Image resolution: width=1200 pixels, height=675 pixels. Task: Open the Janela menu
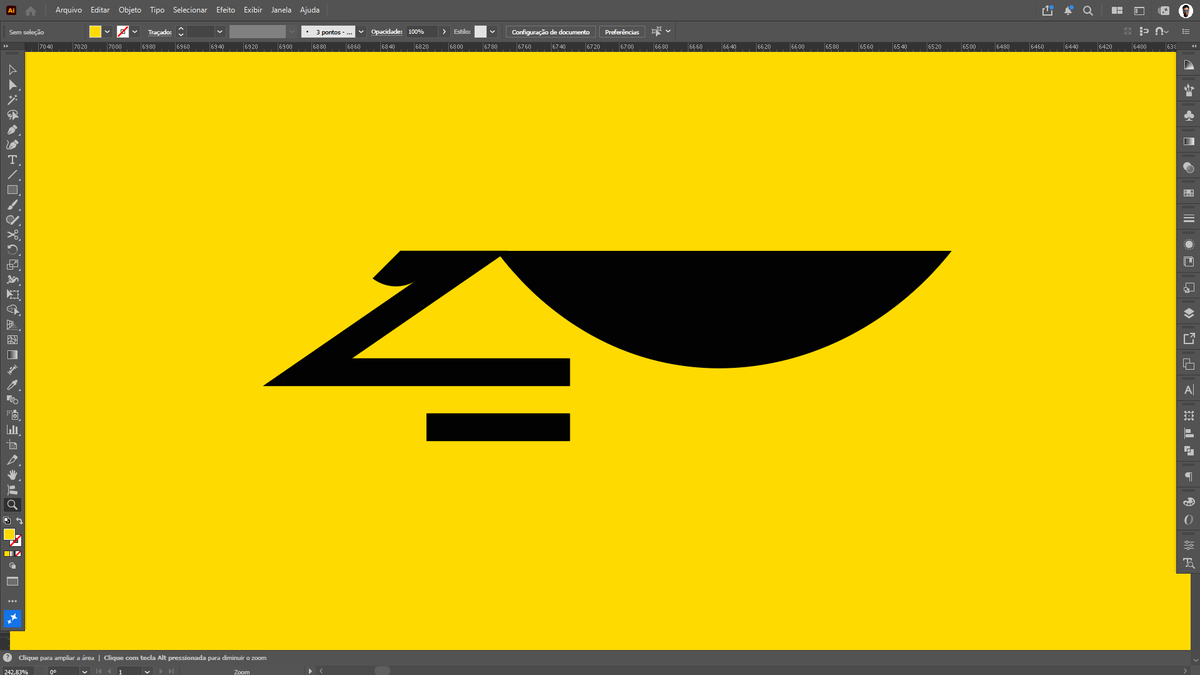click(281, 10)
